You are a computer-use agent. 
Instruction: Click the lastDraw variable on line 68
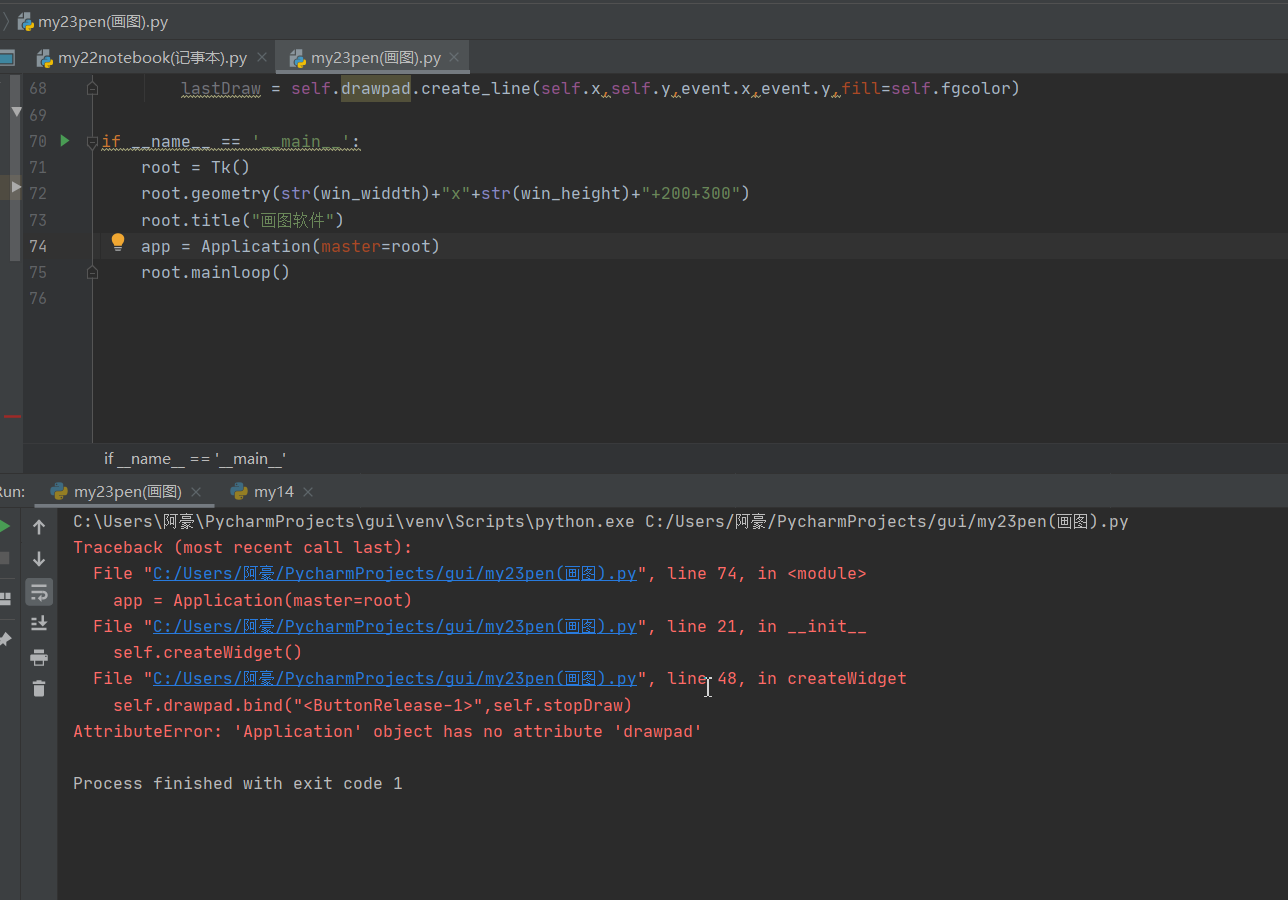tap(221, 88)
